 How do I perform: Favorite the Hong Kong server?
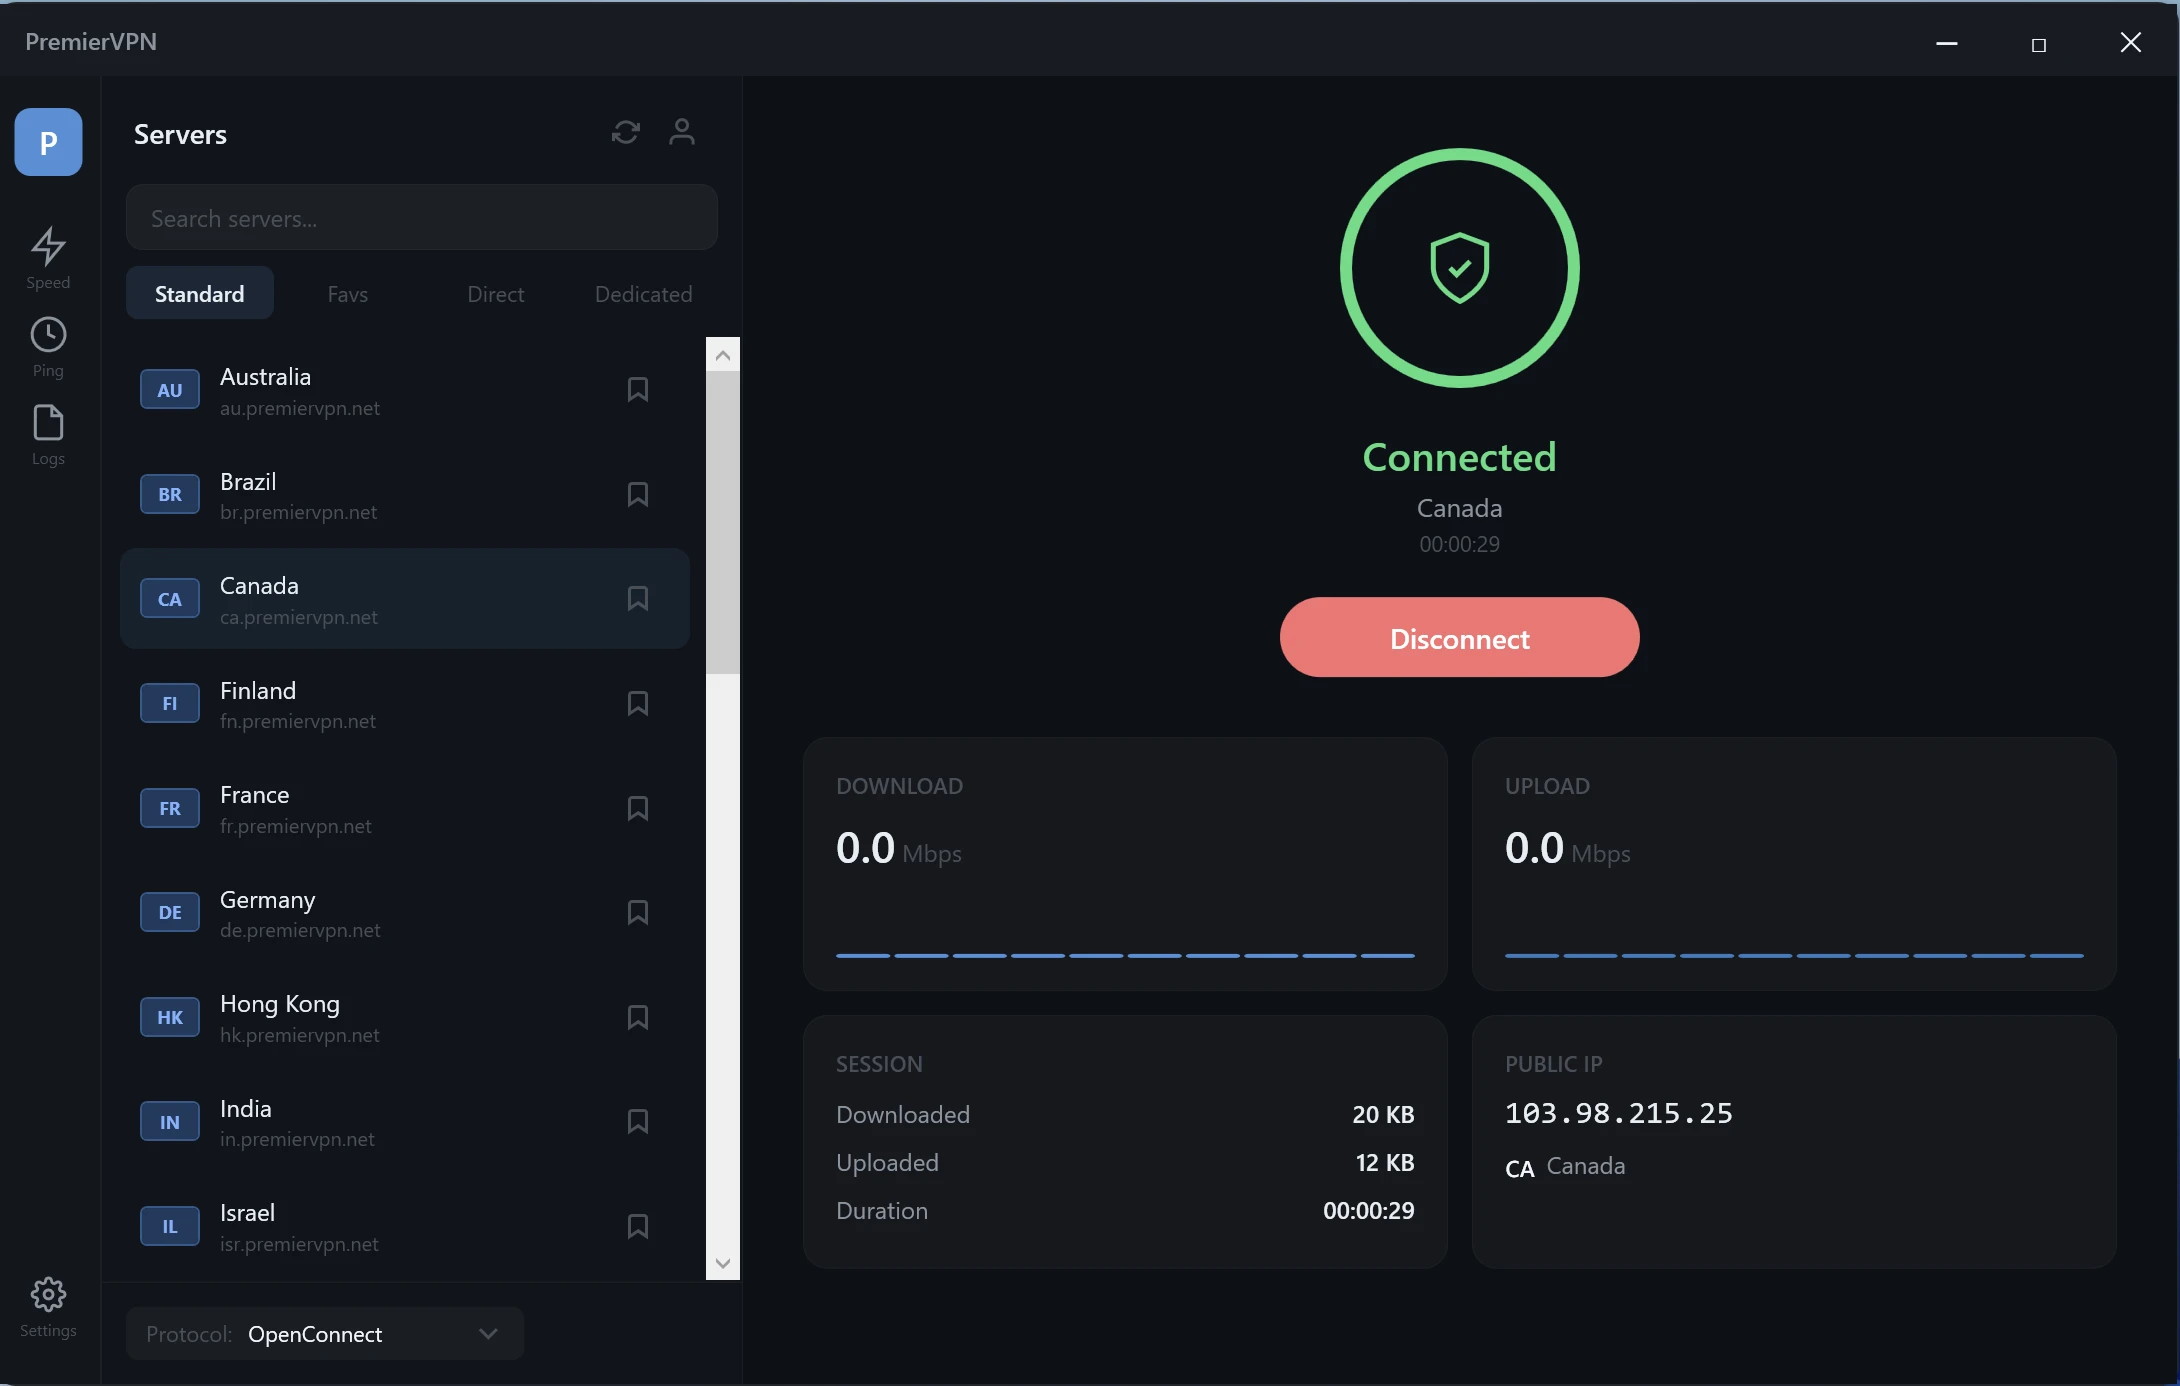coord(637,1017)
